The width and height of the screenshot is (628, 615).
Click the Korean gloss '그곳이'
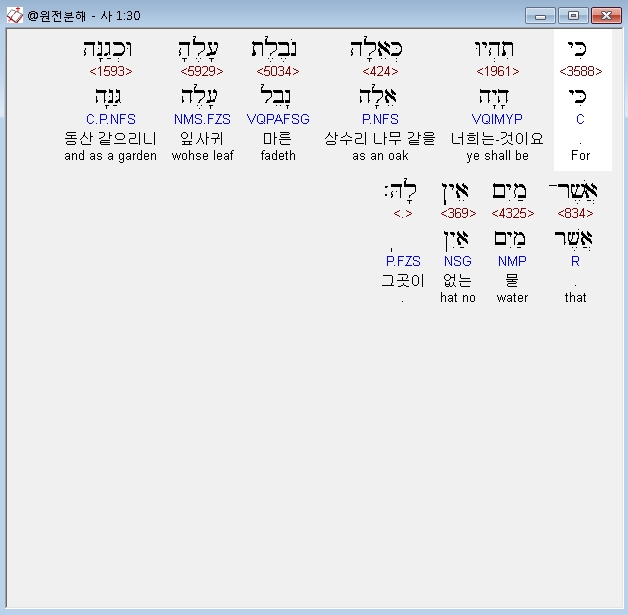[403, 280]
